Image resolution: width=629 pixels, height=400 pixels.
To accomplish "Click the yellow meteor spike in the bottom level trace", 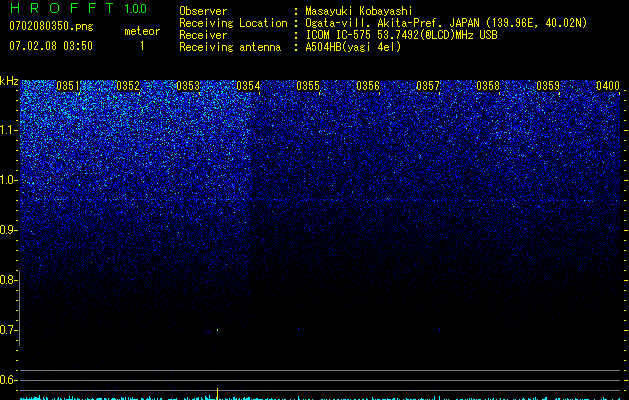I will tap(217, 393).
